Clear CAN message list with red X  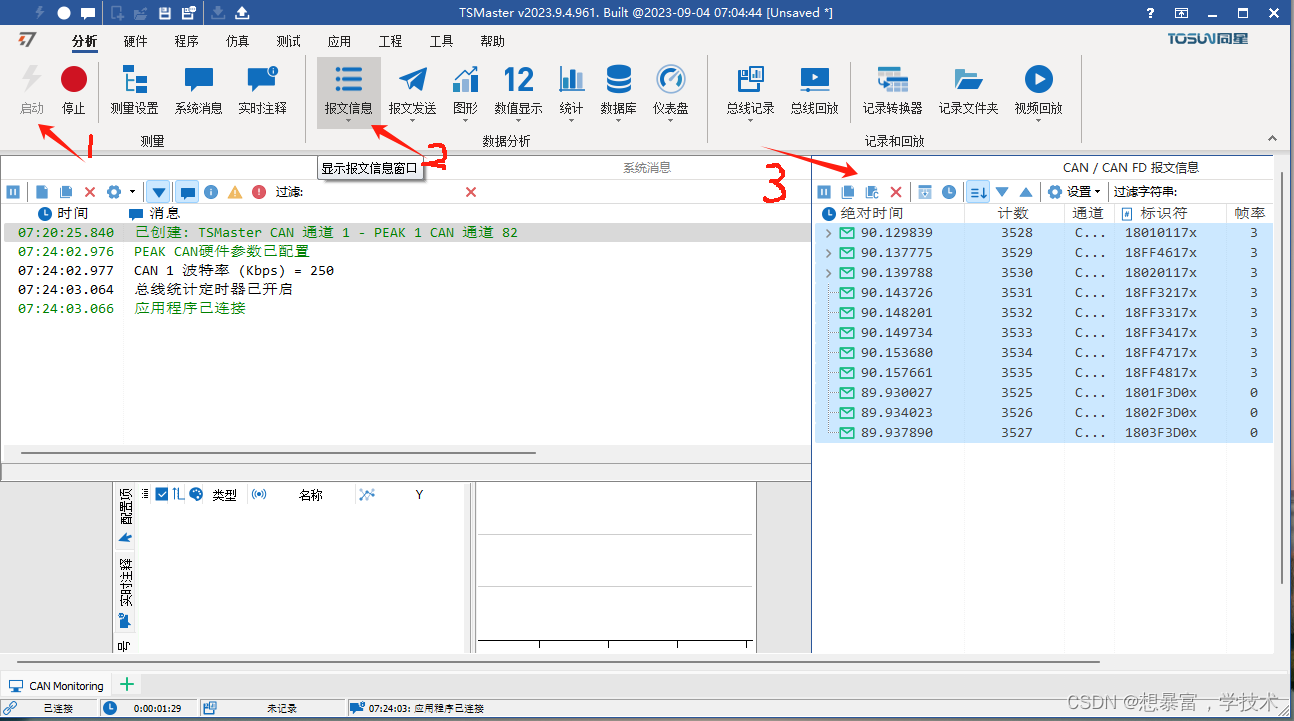[x=896, y=192]
